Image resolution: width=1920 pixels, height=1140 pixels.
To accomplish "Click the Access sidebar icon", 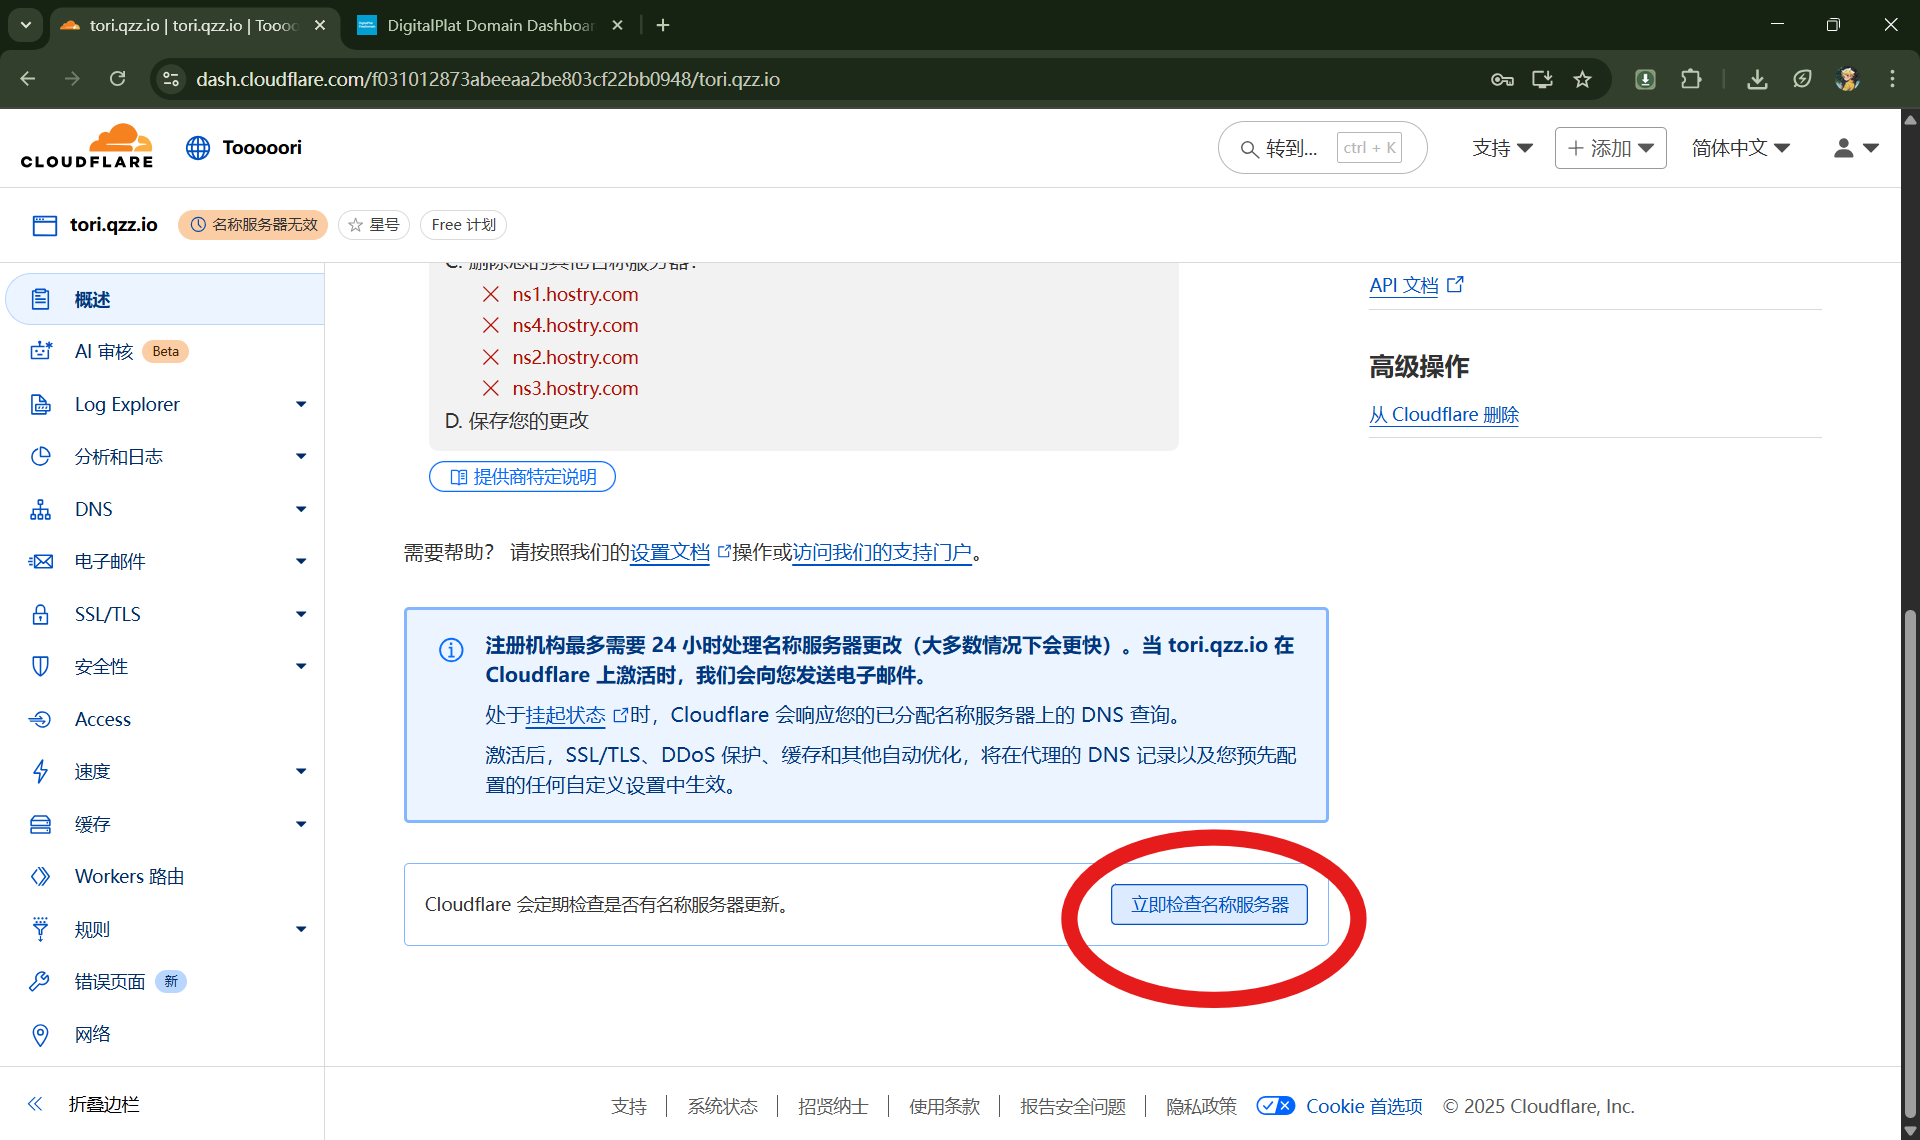I will 41,719.
